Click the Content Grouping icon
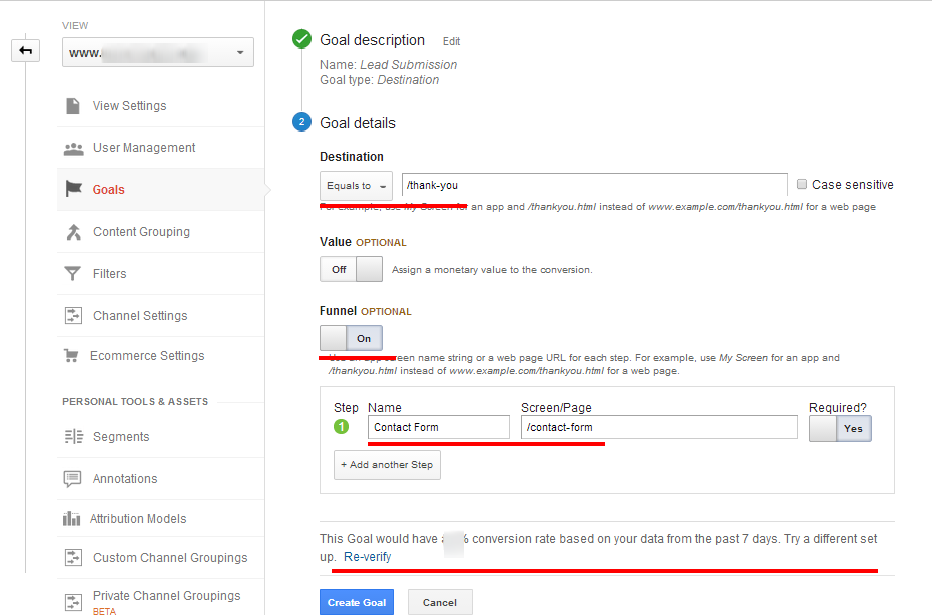Image resolution: width=932 pixels, height=615 pixels. coord(73,232)
